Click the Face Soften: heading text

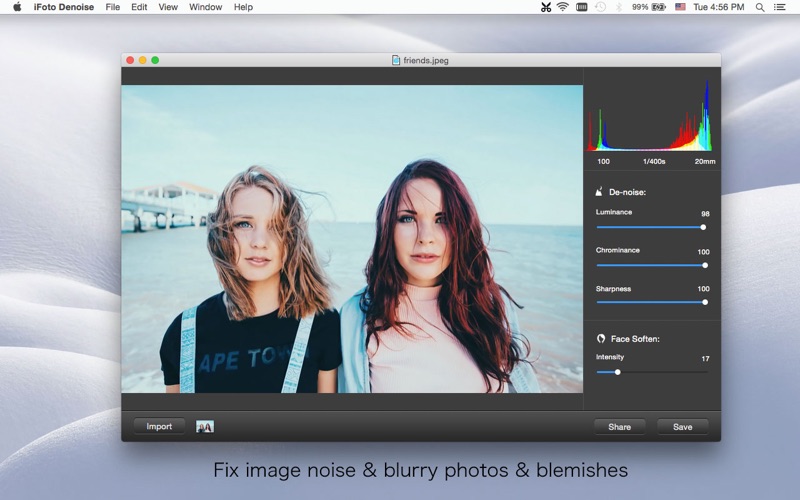pyautogui.click(x=635, y=339)
